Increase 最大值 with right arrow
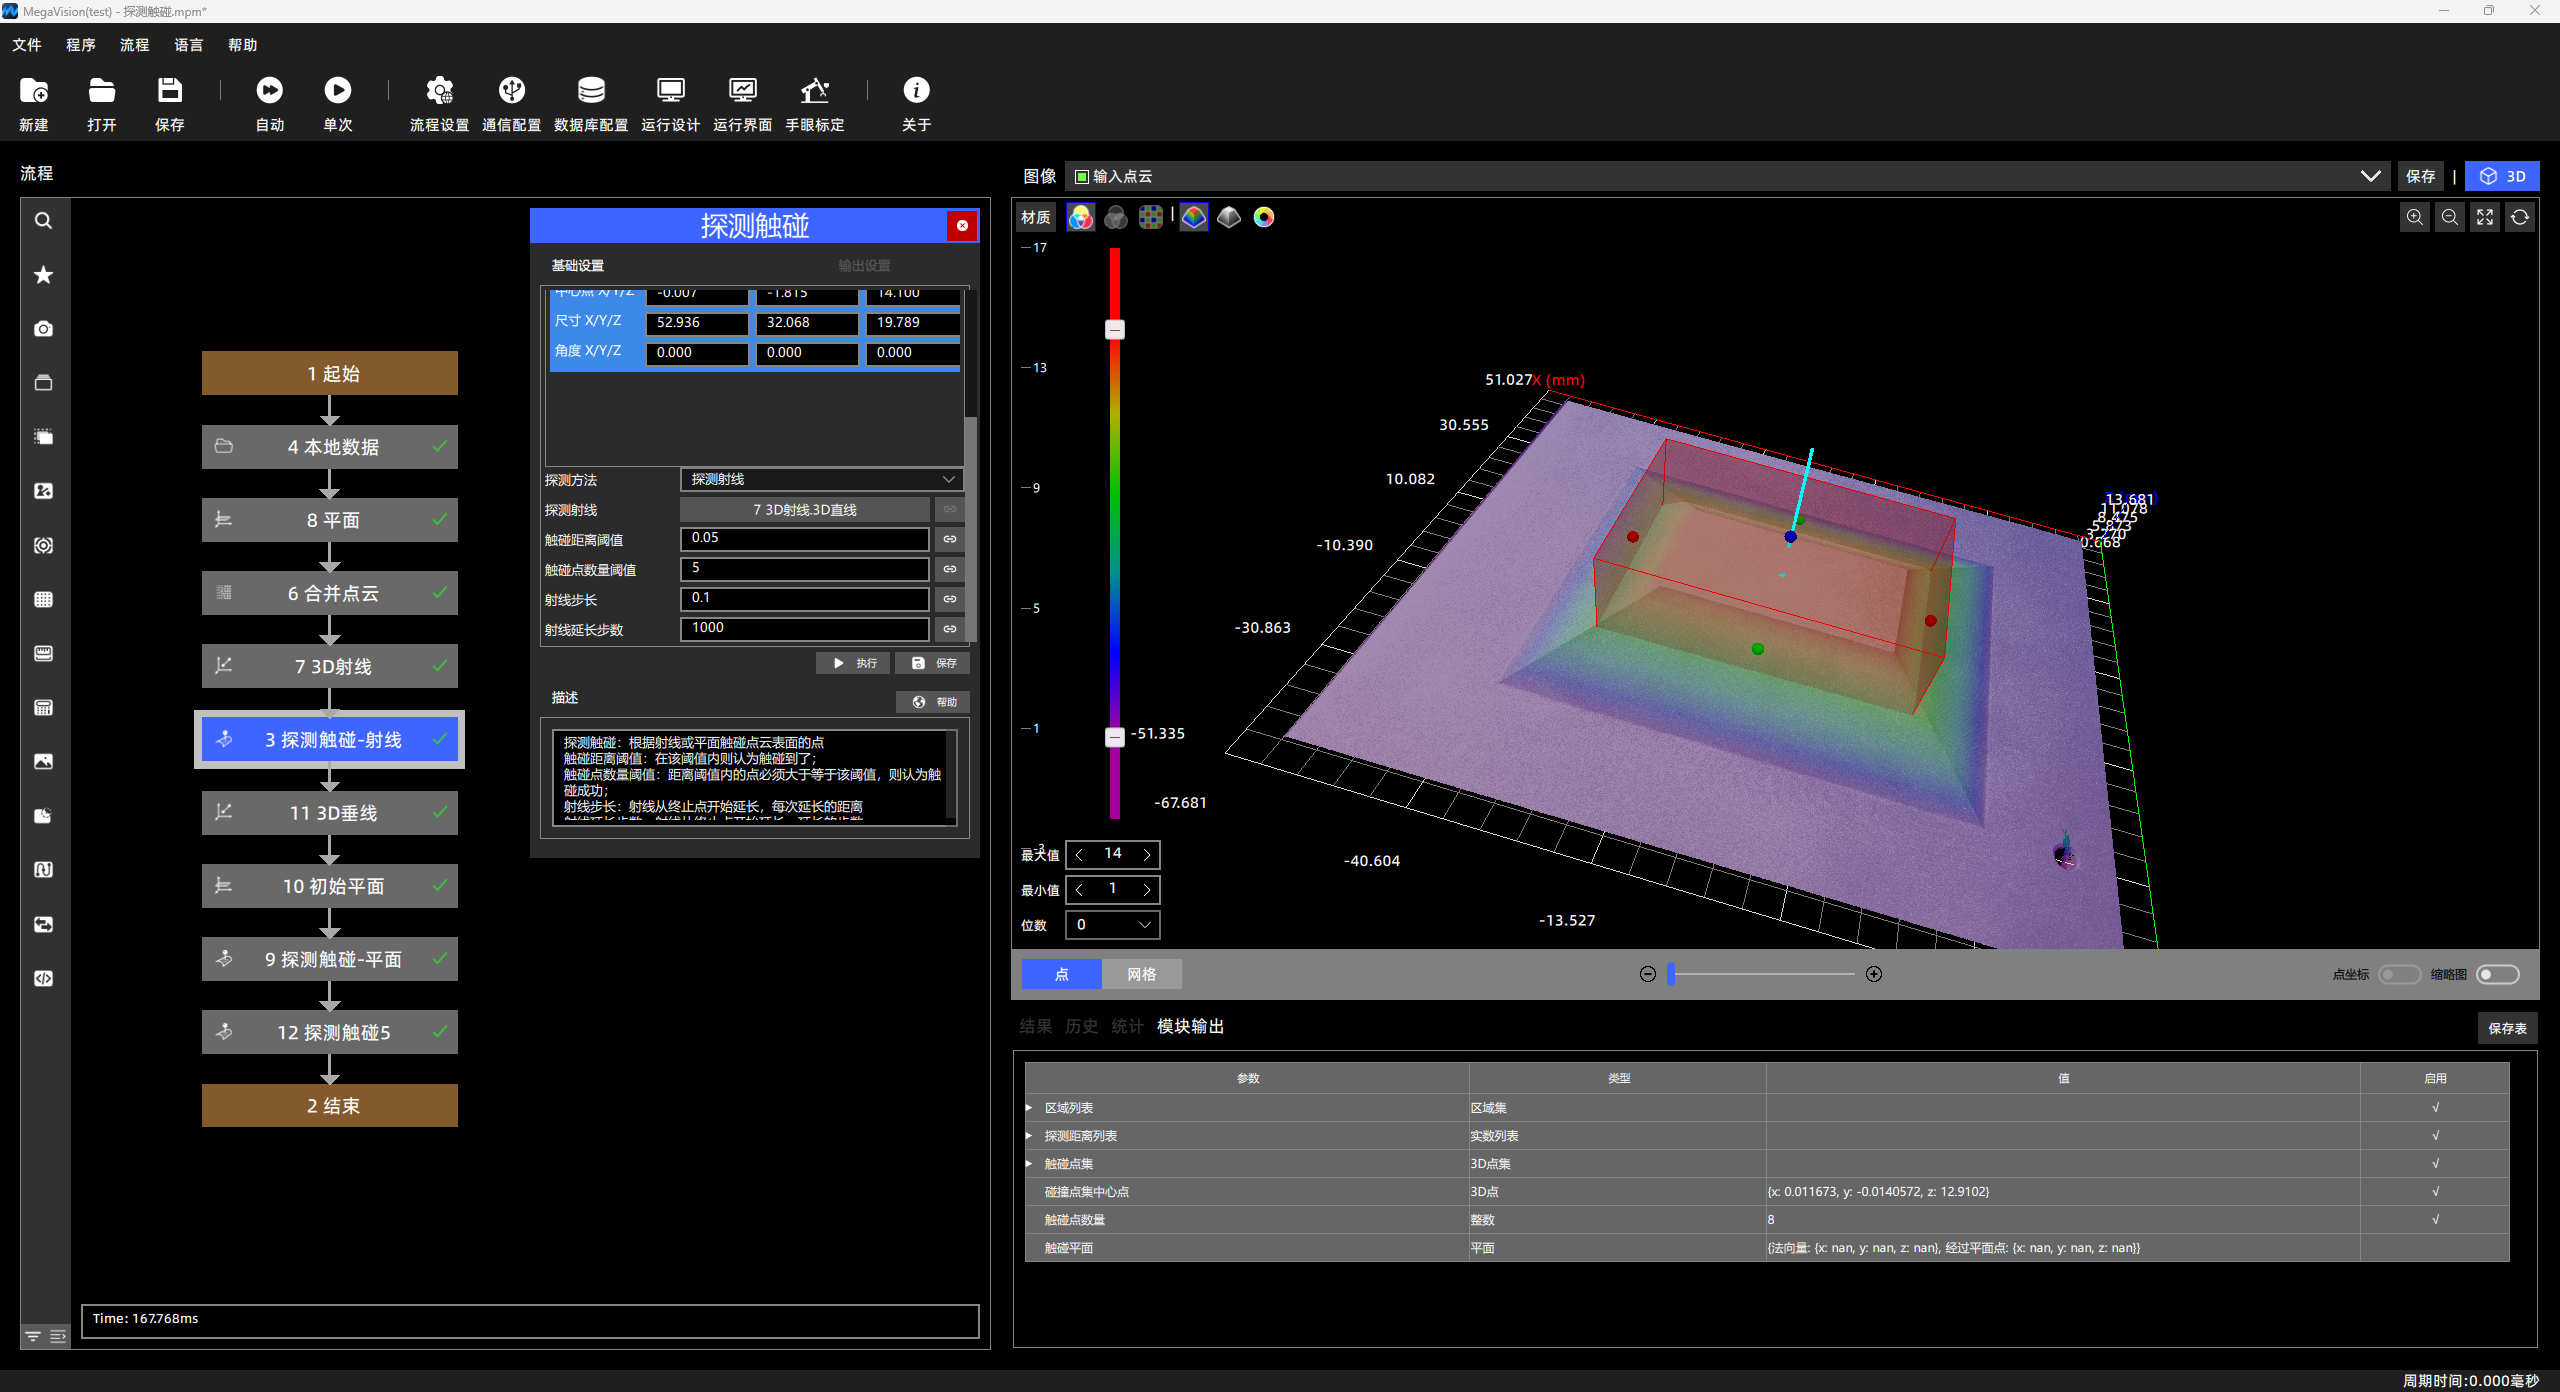 coord(1146,855)
